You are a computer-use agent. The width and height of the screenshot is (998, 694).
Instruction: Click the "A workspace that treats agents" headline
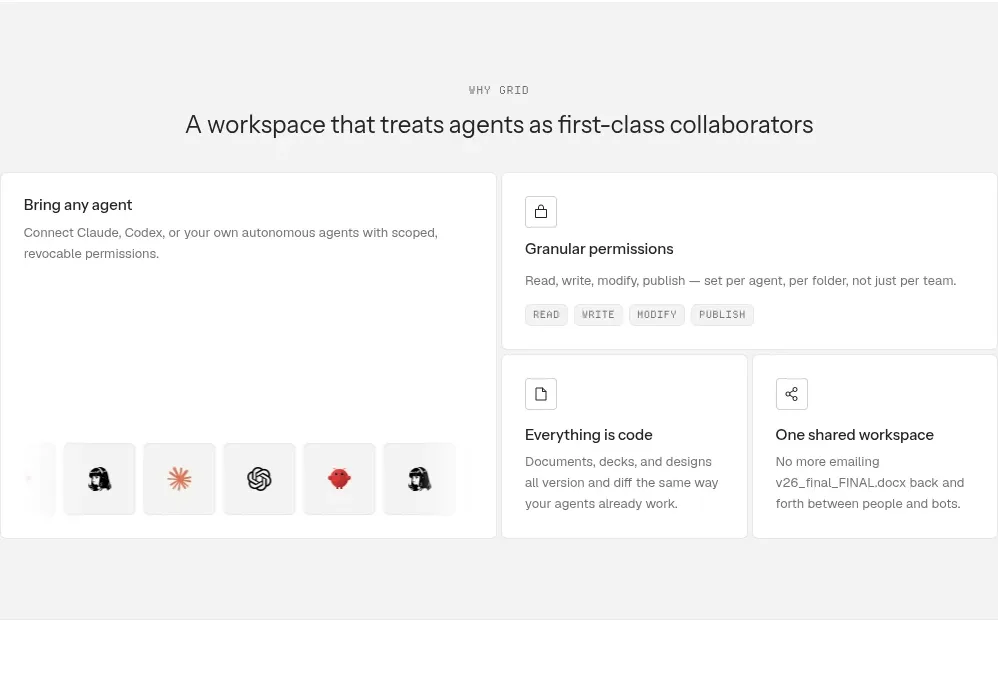[499, 125]
